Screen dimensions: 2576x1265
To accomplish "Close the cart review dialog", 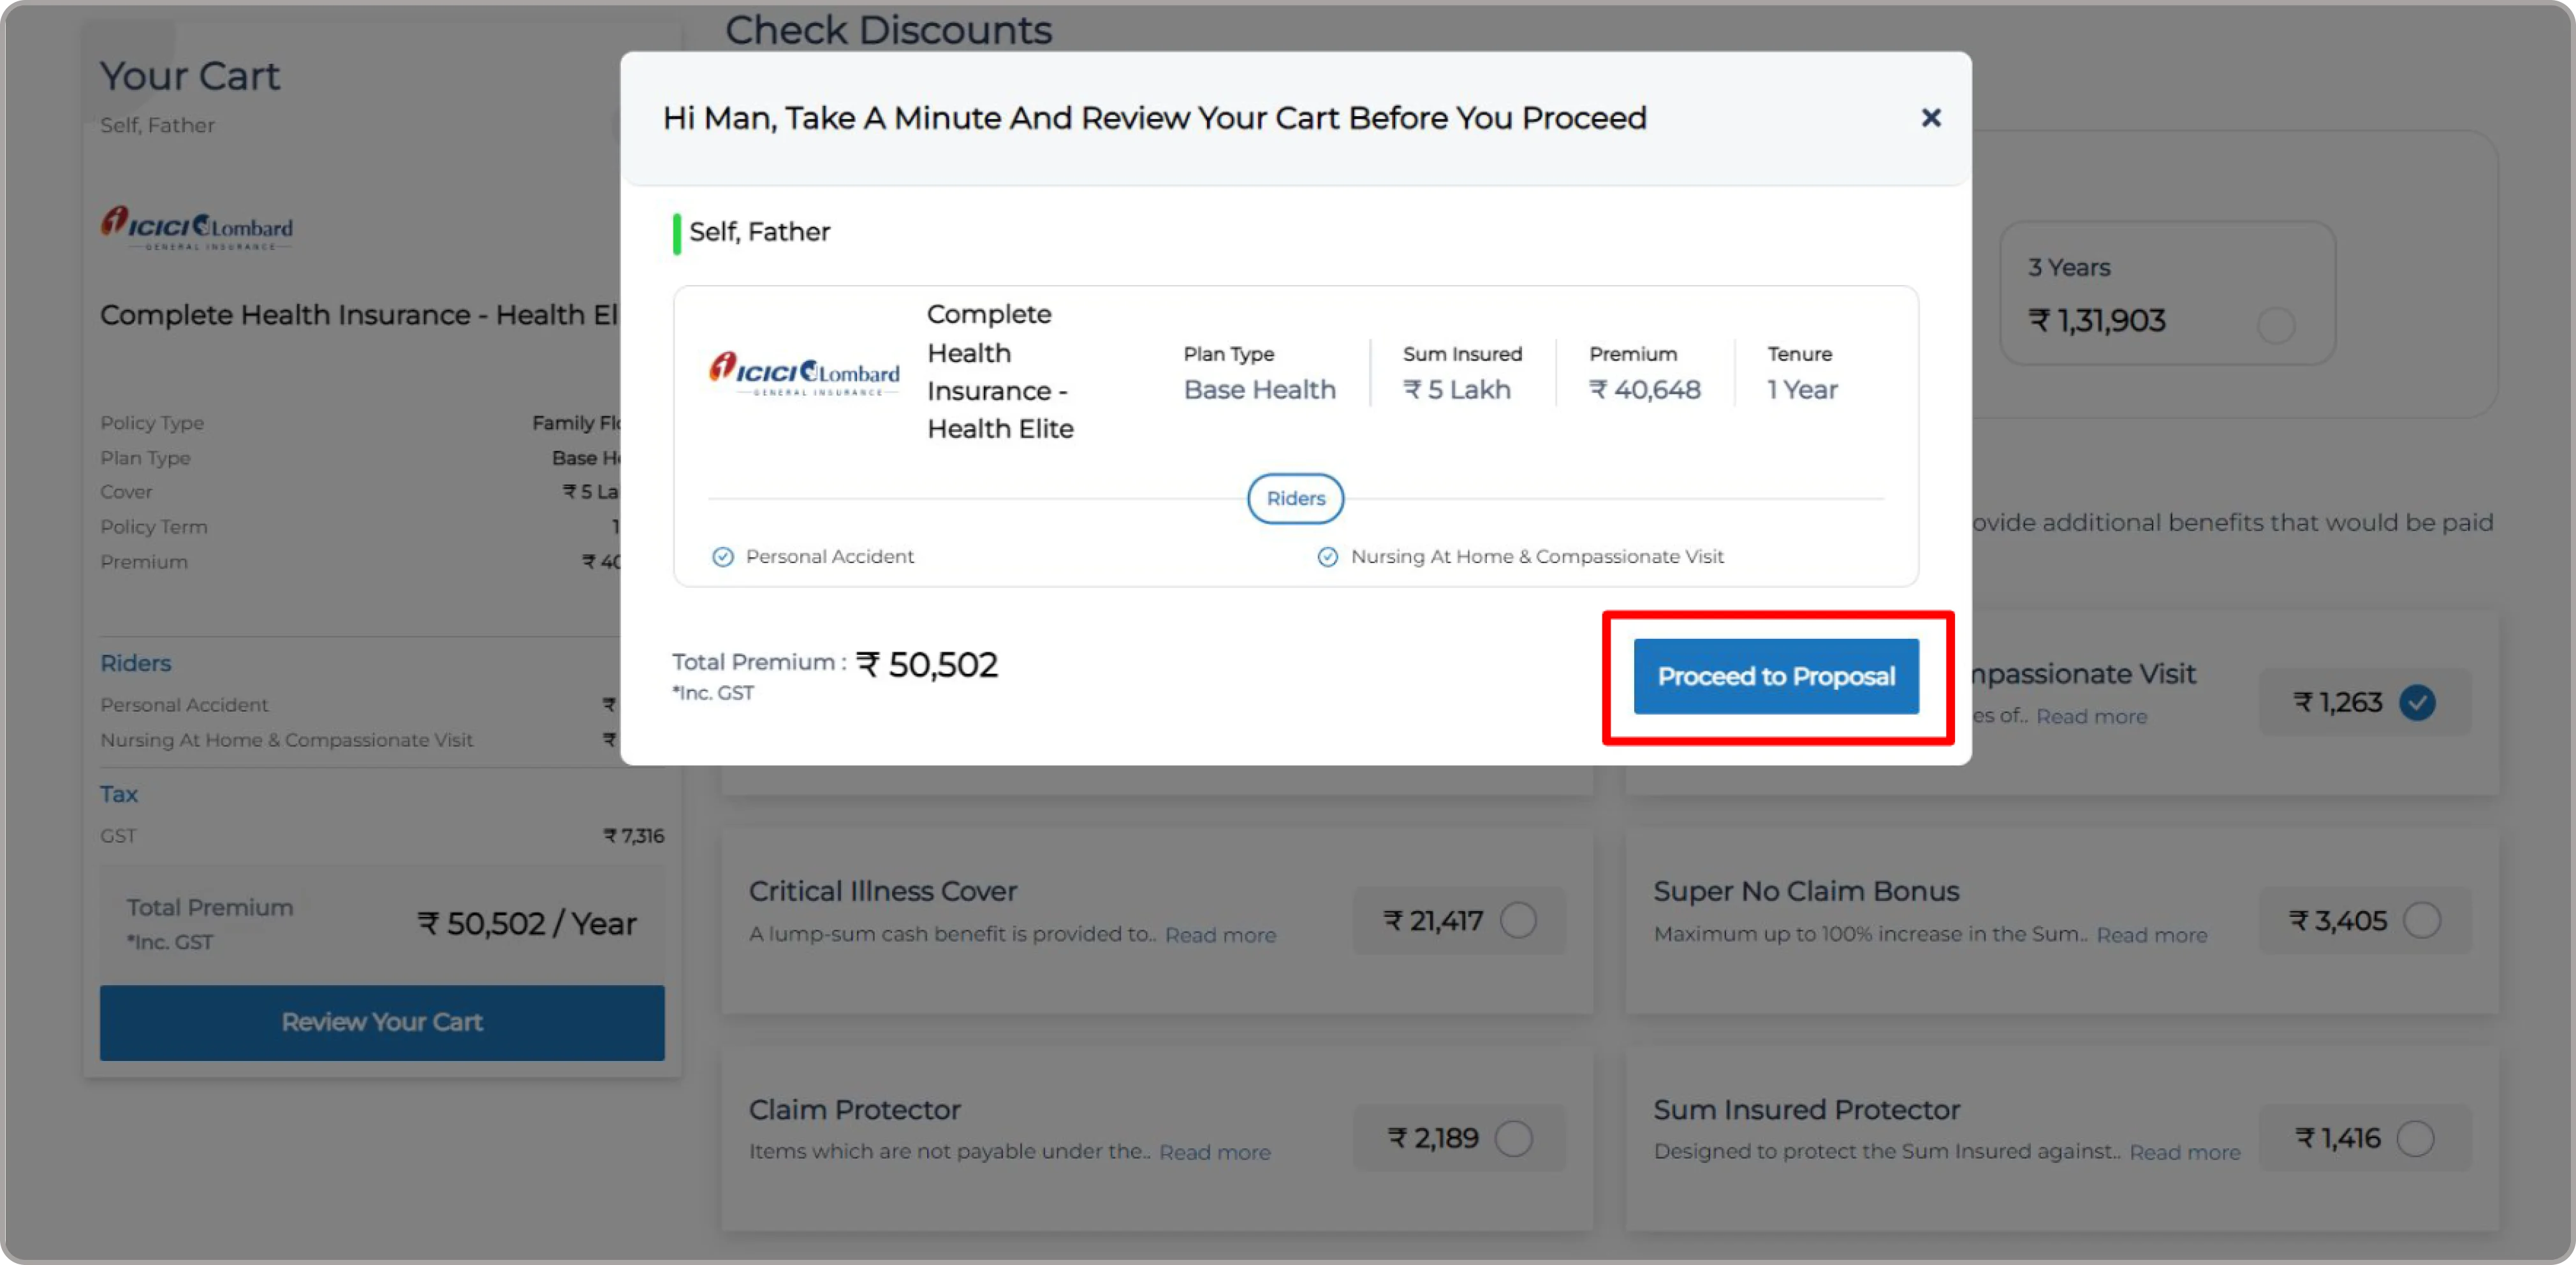I will point(1930,118).
